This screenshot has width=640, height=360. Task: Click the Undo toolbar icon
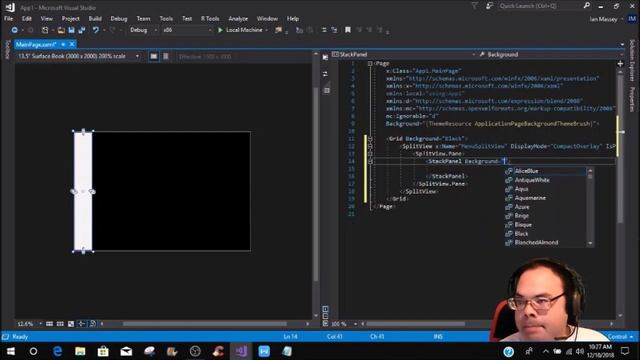(96, 30)
